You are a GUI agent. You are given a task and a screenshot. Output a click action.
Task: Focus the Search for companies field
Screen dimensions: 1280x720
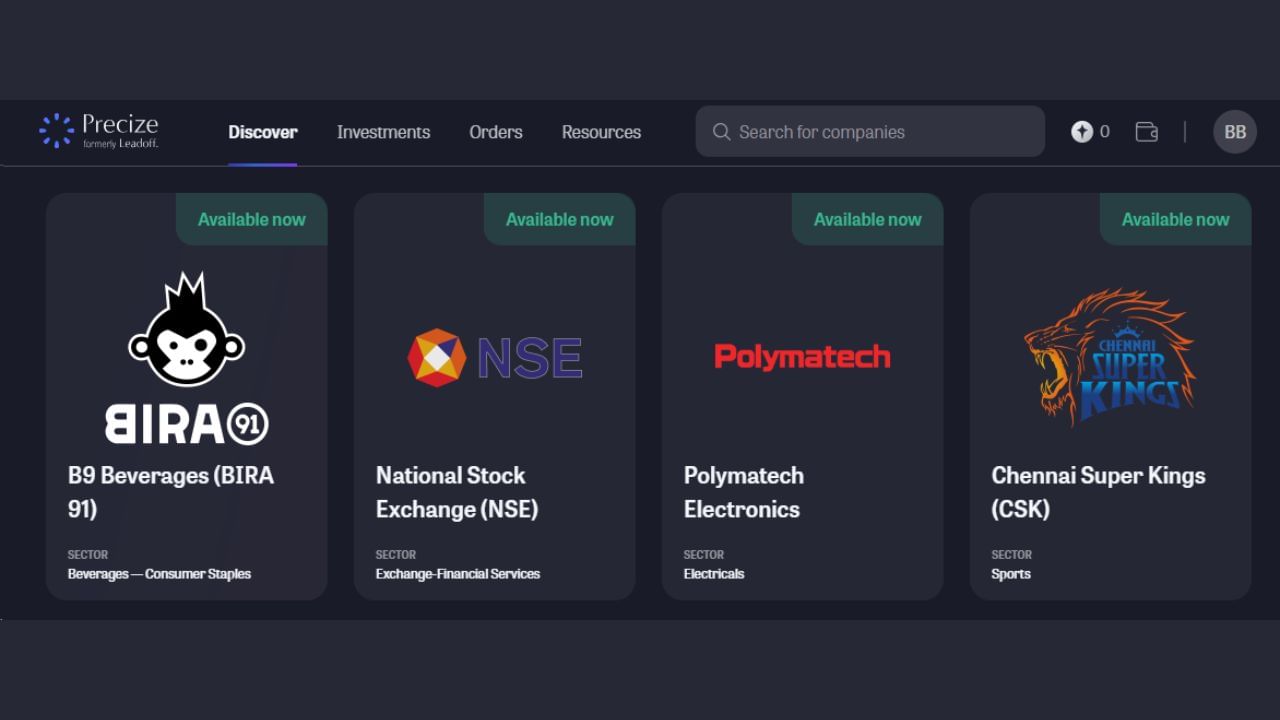coord(880,132)
